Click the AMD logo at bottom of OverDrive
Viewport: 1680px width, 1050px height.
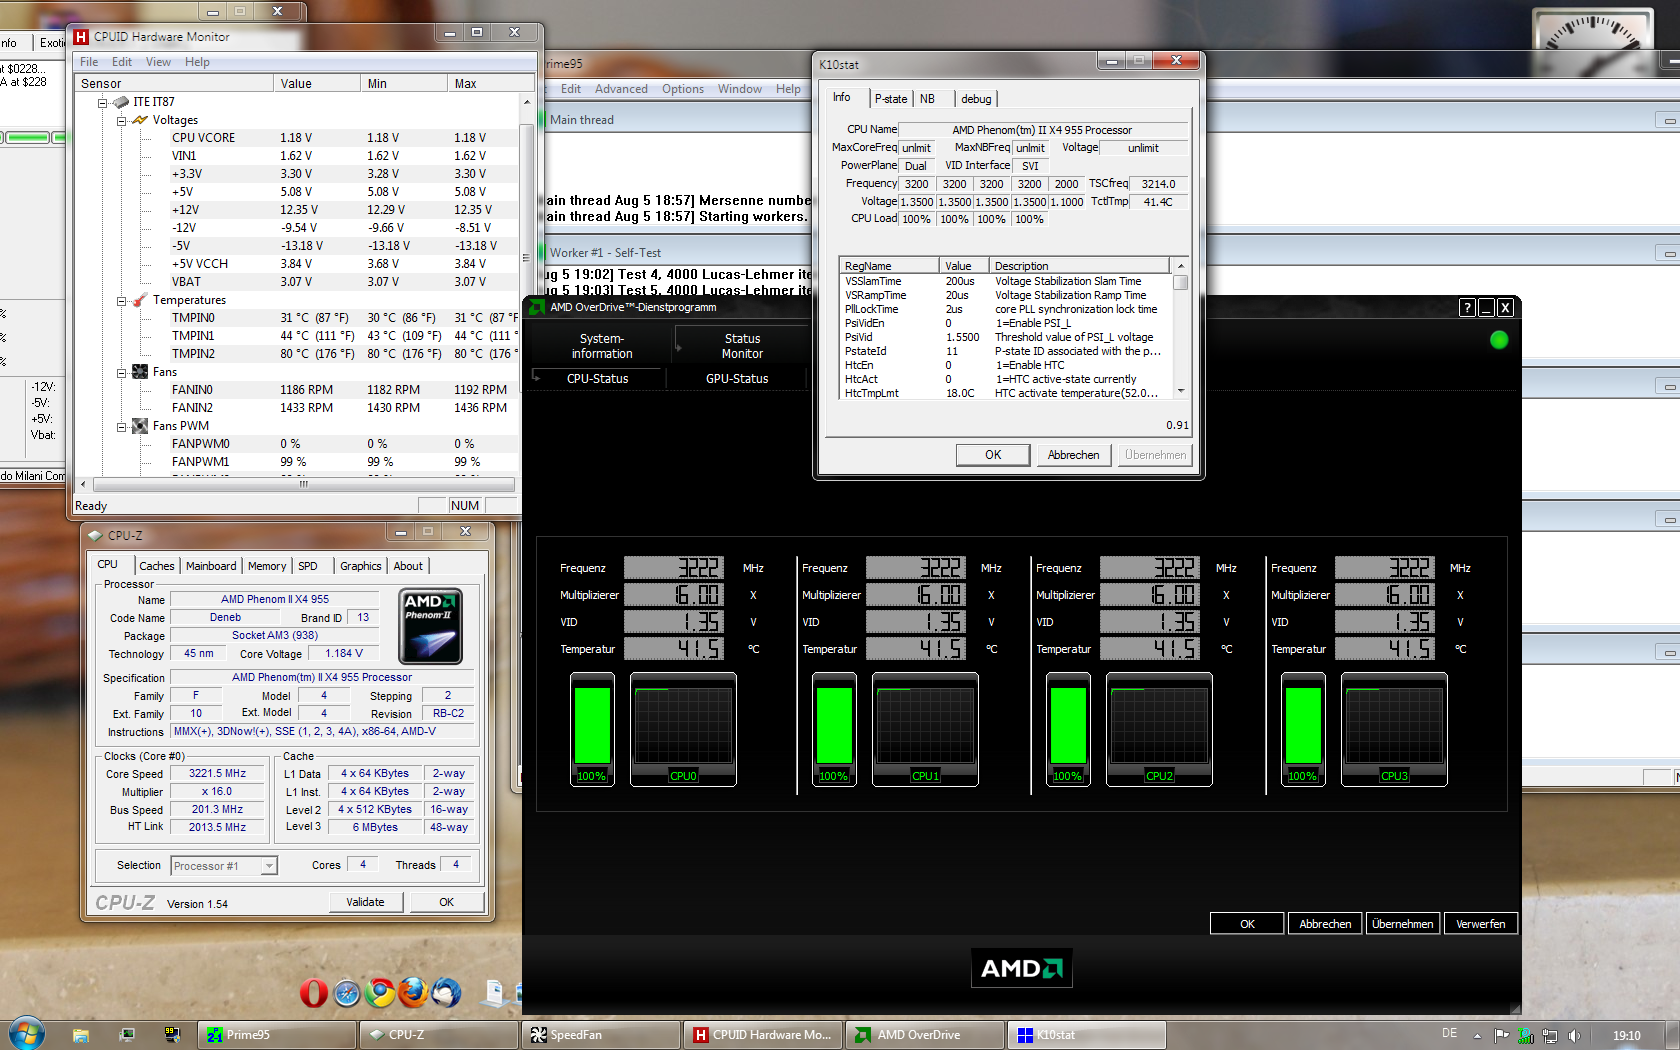1022,968
